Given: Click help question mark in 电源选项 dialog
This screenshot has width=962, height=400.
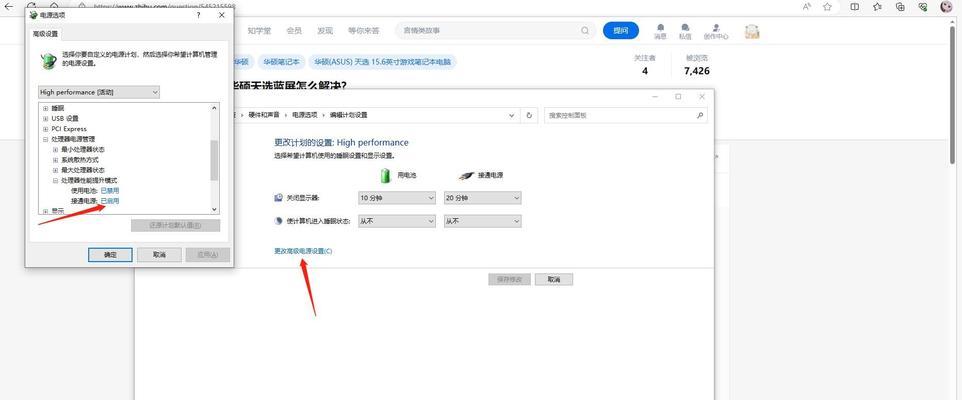Looking at the screenshot, I should click(x=198, y=15).
